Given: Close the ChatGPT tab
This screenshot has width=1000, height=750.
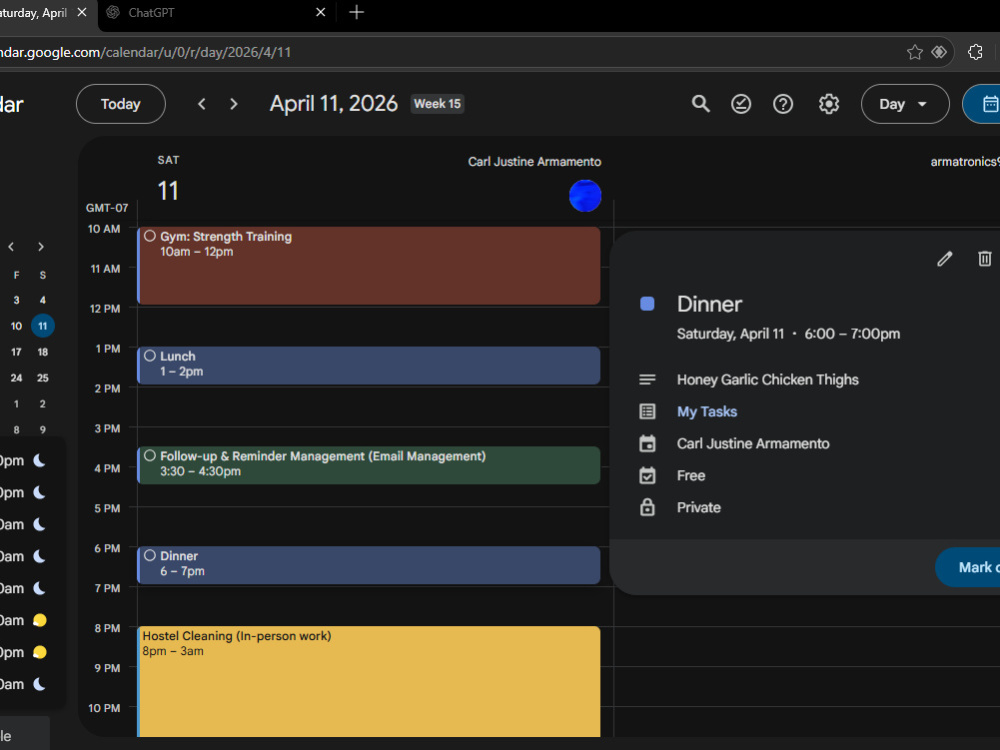Looking at the screenshot, I should 321,12.
